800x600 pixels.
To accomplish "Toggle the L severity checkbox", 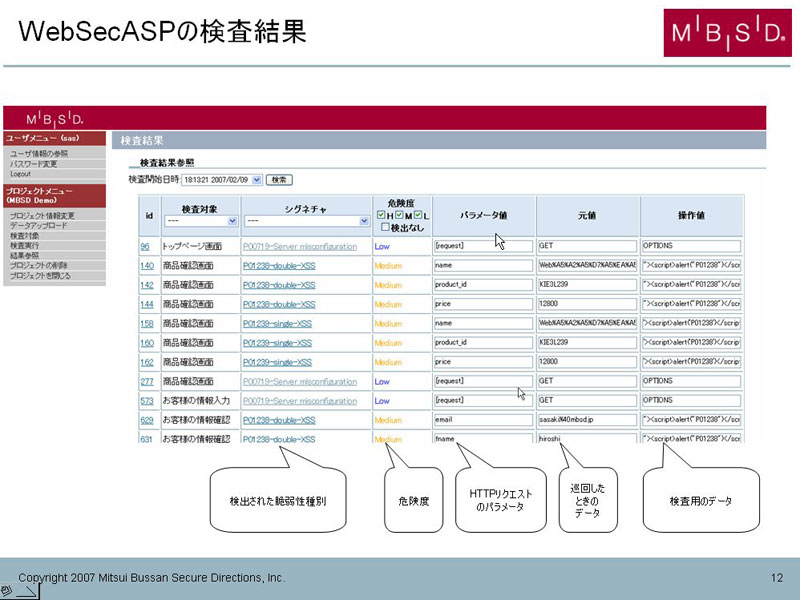I will click(418, 215).
